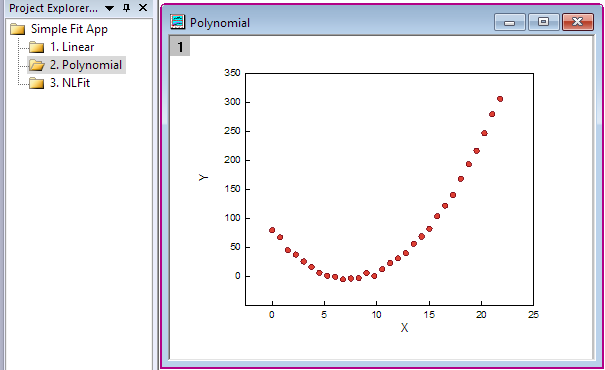Close the Polynomial graph window
The height and width of the screenshot is (370, 605).
pyautogui.click(x=578, y=22)
